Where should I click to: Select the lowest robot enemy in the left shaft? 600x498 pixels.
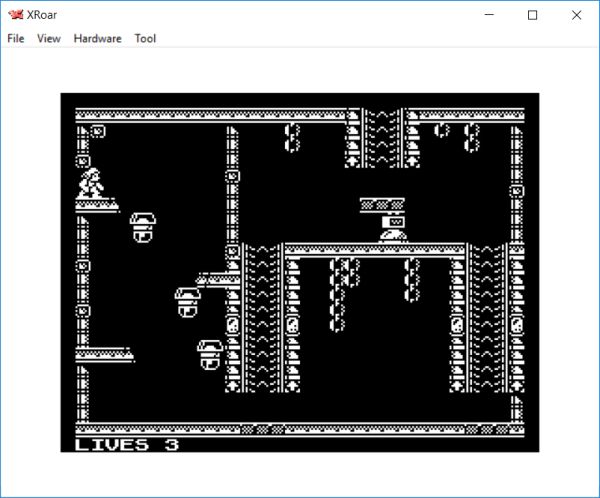(209, 354)
